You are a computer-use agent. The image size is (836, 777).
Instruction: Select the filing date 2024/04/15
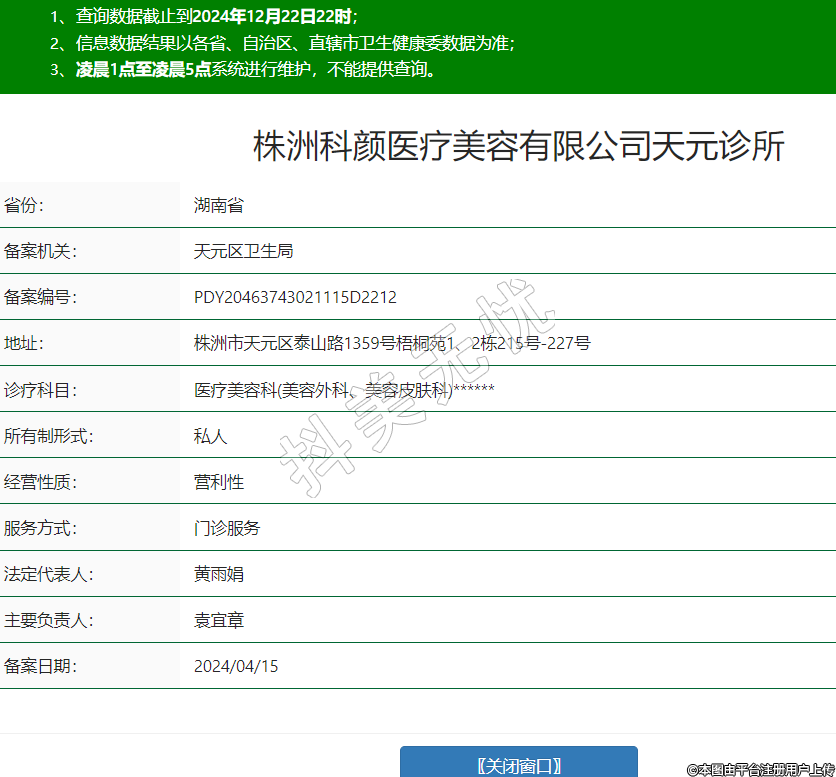[x=236, y=666]
